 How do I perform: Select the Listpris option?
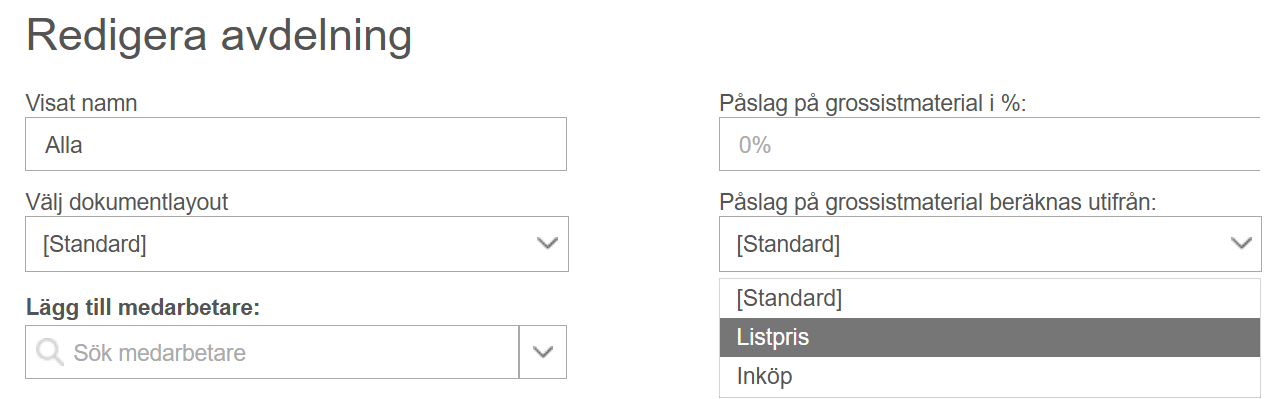pyautogui.click(x=989, y=338)
